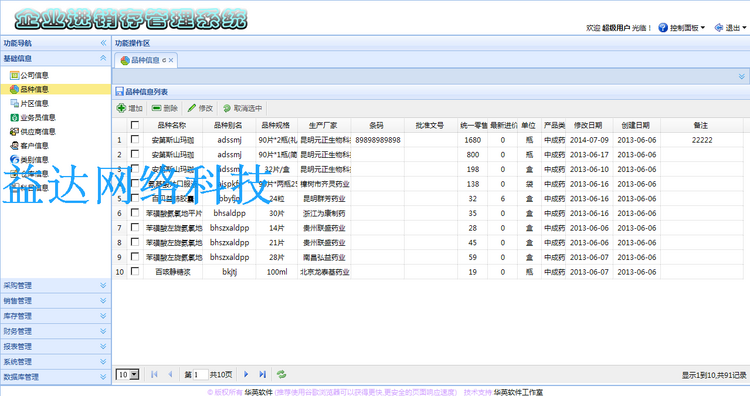Screen dimensions: 750x396
Task: Expand the 系统管理 section
Action: (55, 362)
